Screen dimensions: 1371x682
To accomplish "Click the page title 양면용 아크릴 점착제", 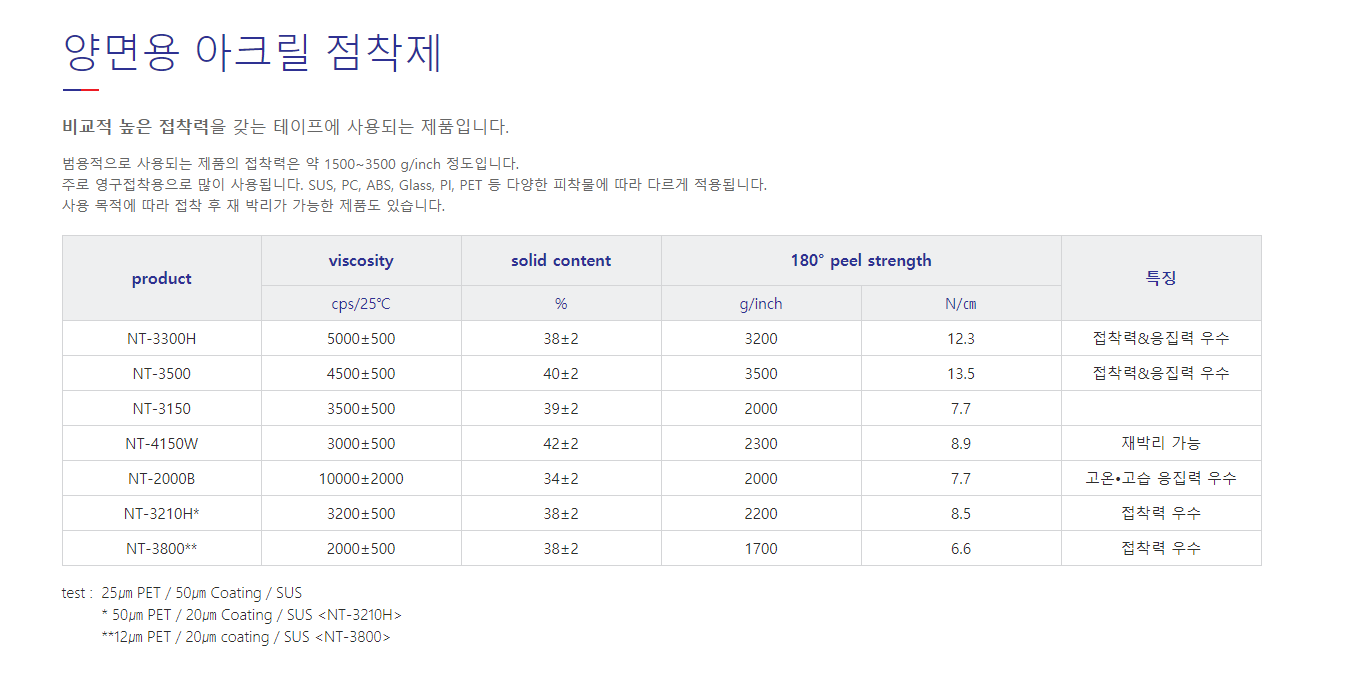I will click(252, 52).
